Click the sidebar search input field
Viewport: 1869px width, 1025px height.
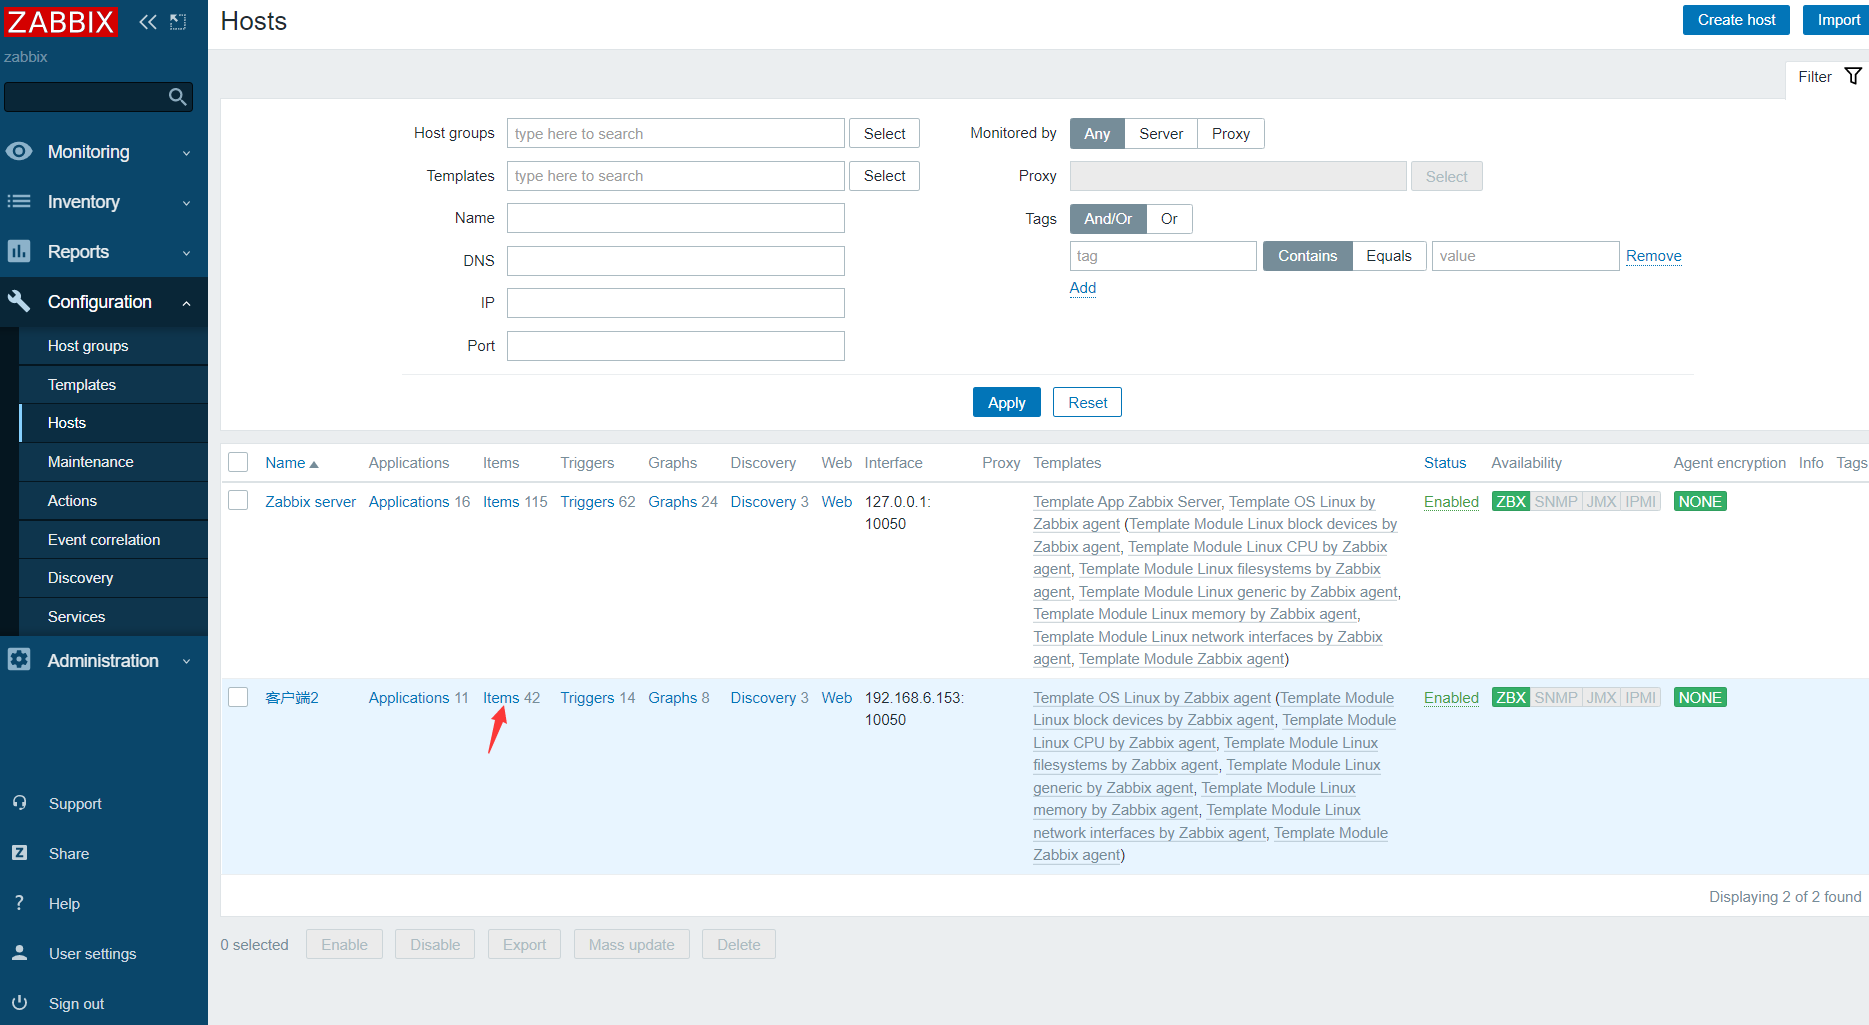(87, 97)
